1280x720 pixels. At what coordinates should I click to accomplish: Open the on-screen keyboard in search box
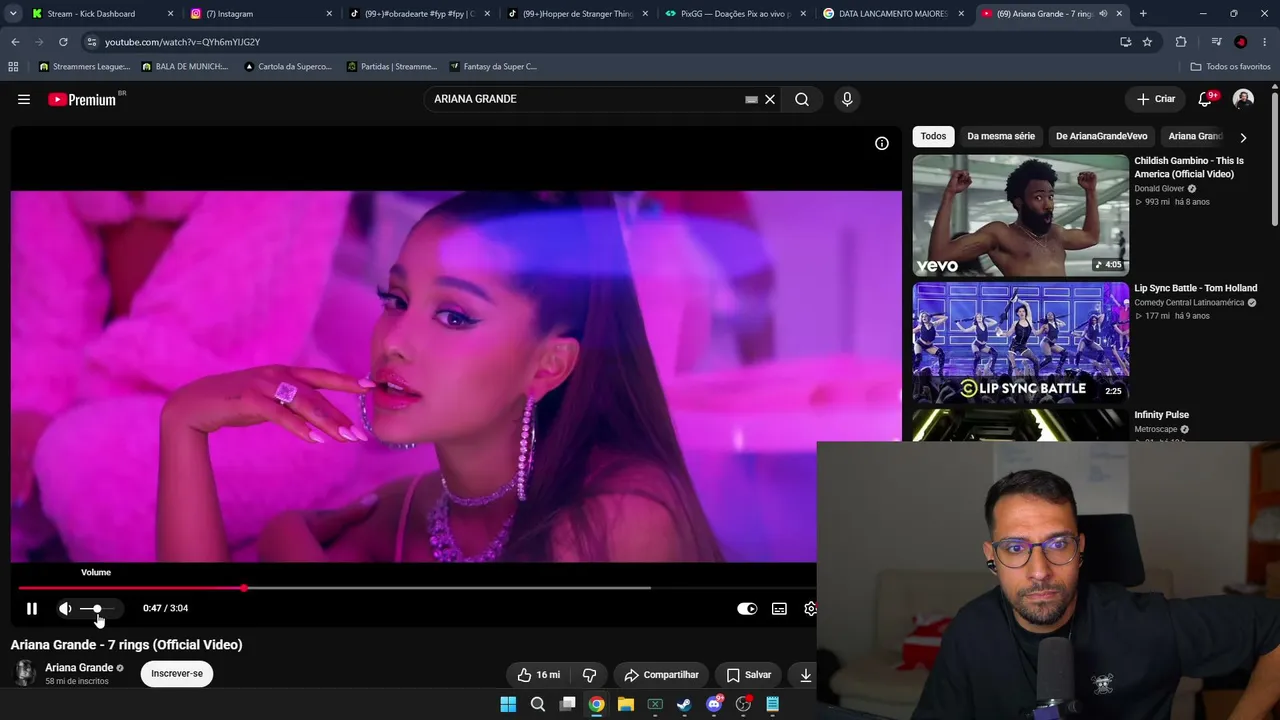[x=751, y=99]
